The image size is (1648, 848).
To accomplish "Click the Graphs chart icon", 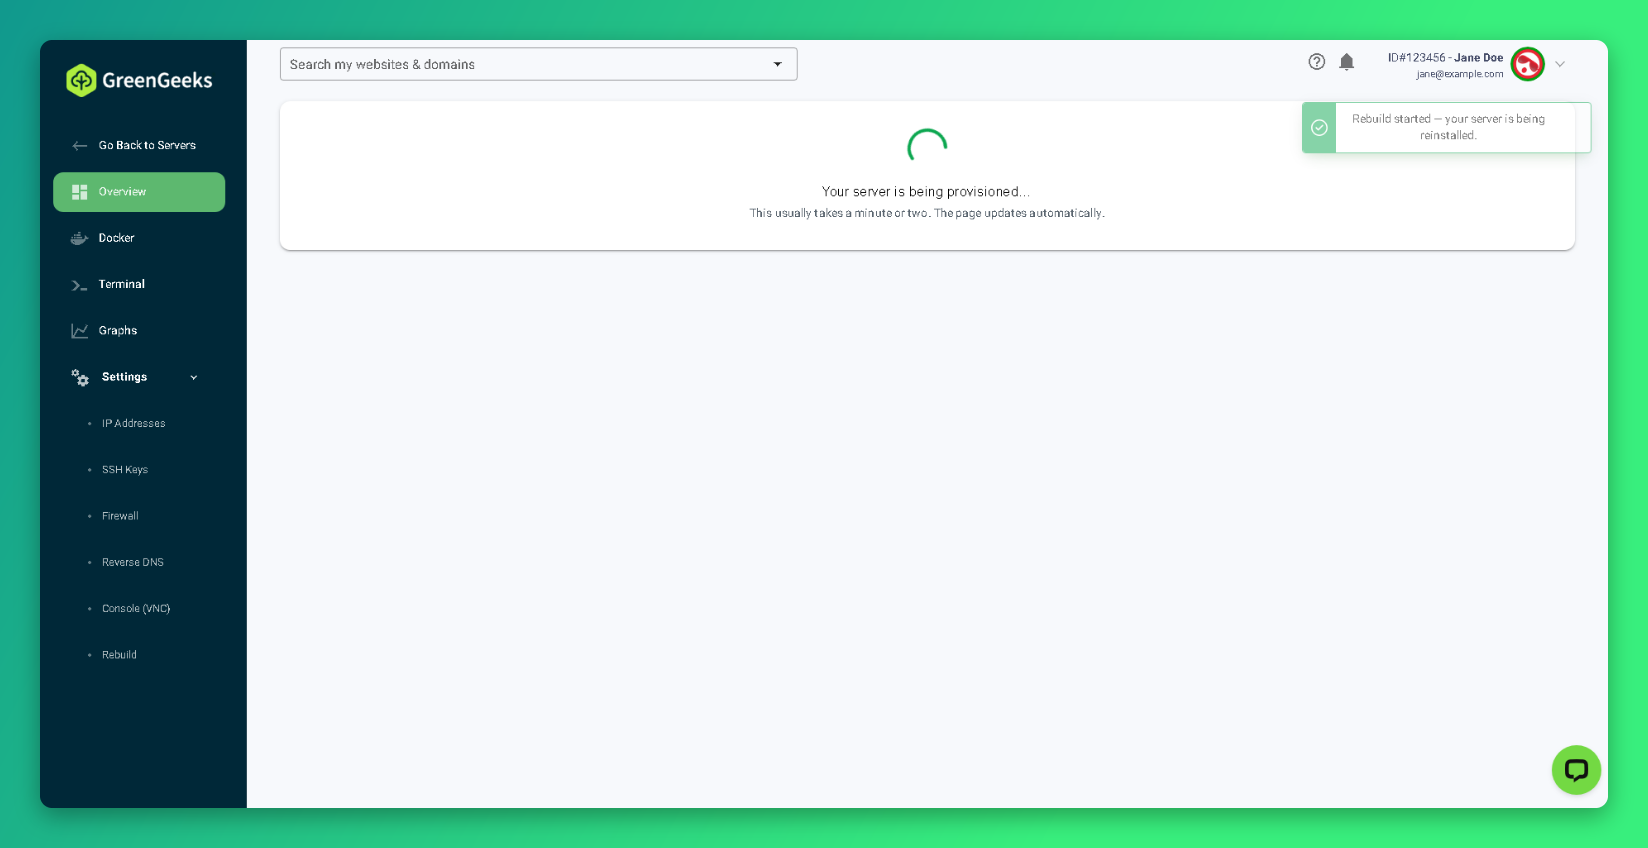I will click(80, 331).
